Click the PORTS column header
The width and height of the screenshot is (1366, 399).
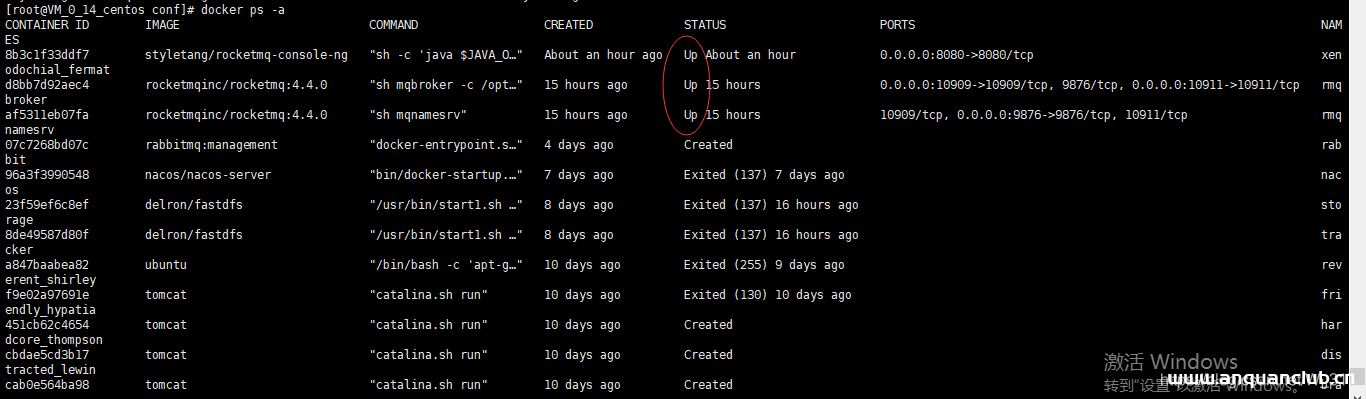click(897, 25)
